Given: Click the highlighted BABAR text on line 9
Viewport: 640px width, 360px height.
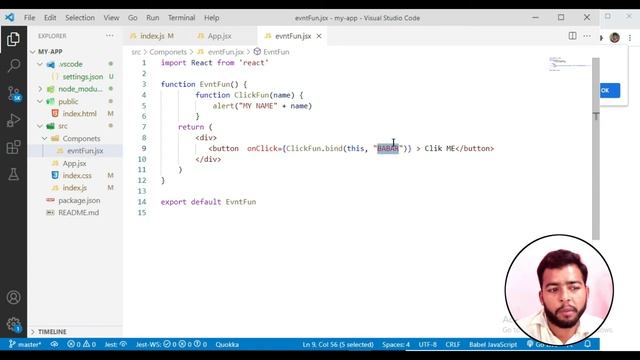Looking at the screenshot, I should pos(387,149).
